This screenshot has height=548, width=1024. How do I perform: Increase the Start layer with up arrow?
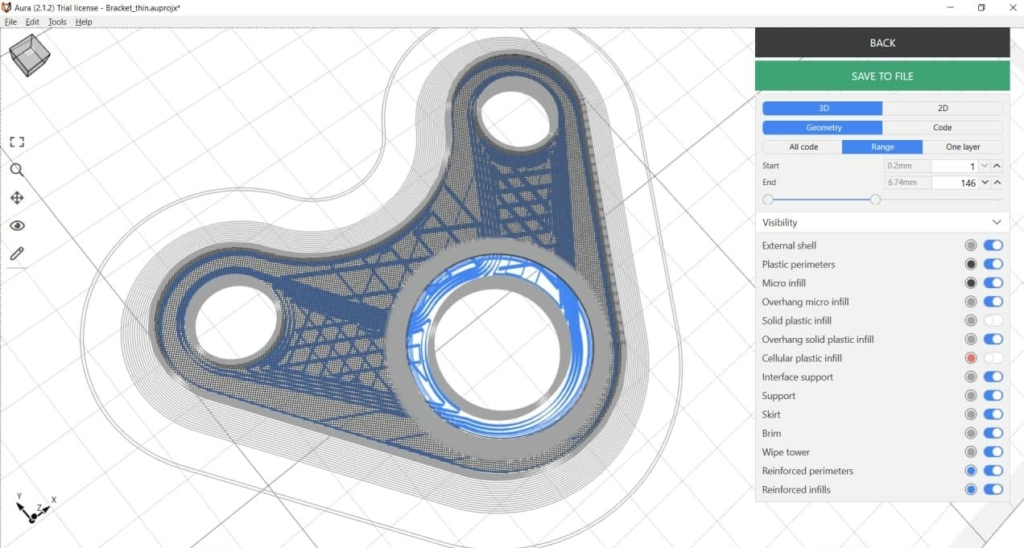(x=997, y=166)
